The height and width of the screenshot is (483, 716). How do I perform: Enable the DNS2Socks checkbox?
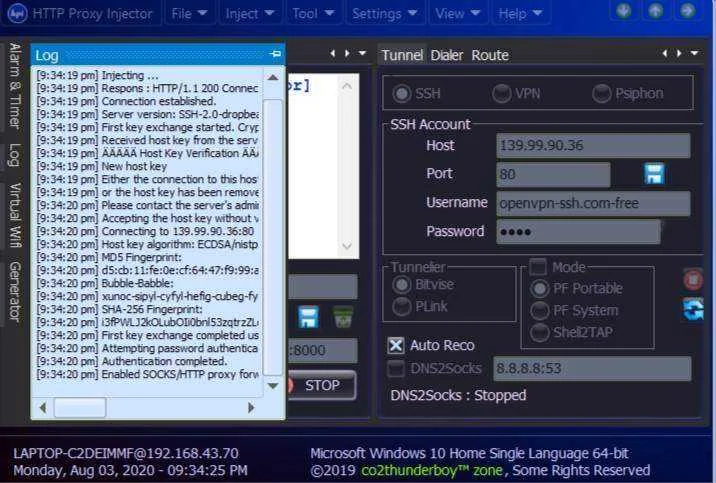coord(396,368)
